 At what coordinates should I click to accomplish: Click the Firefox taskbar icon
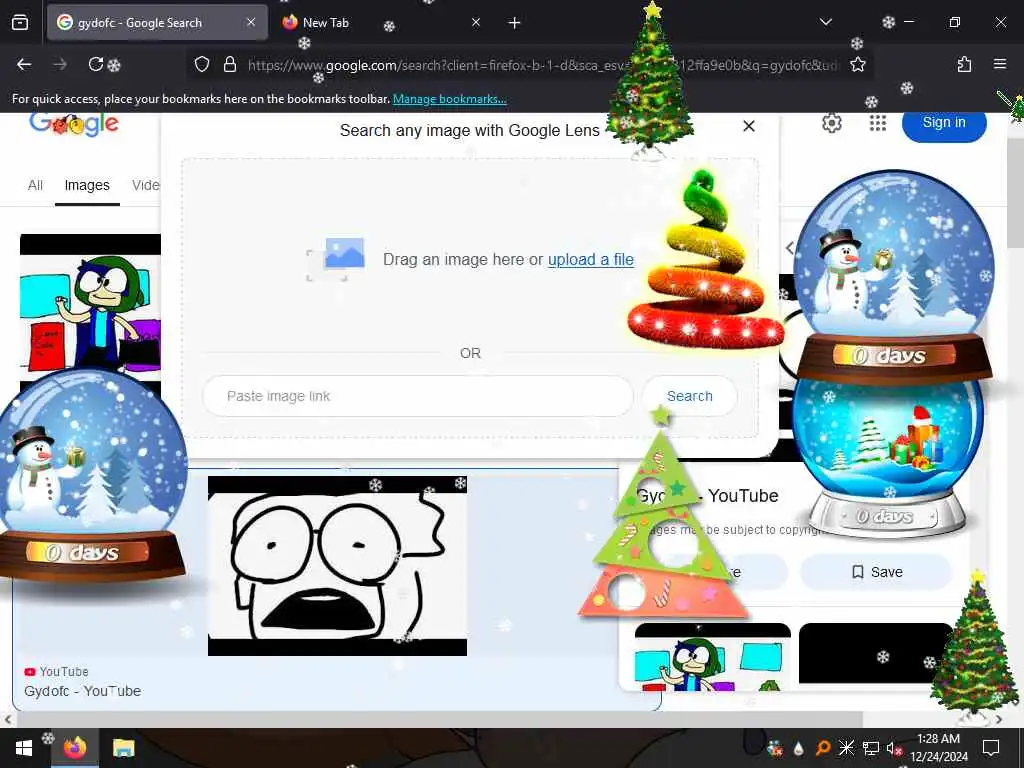(x=74, y=748)
